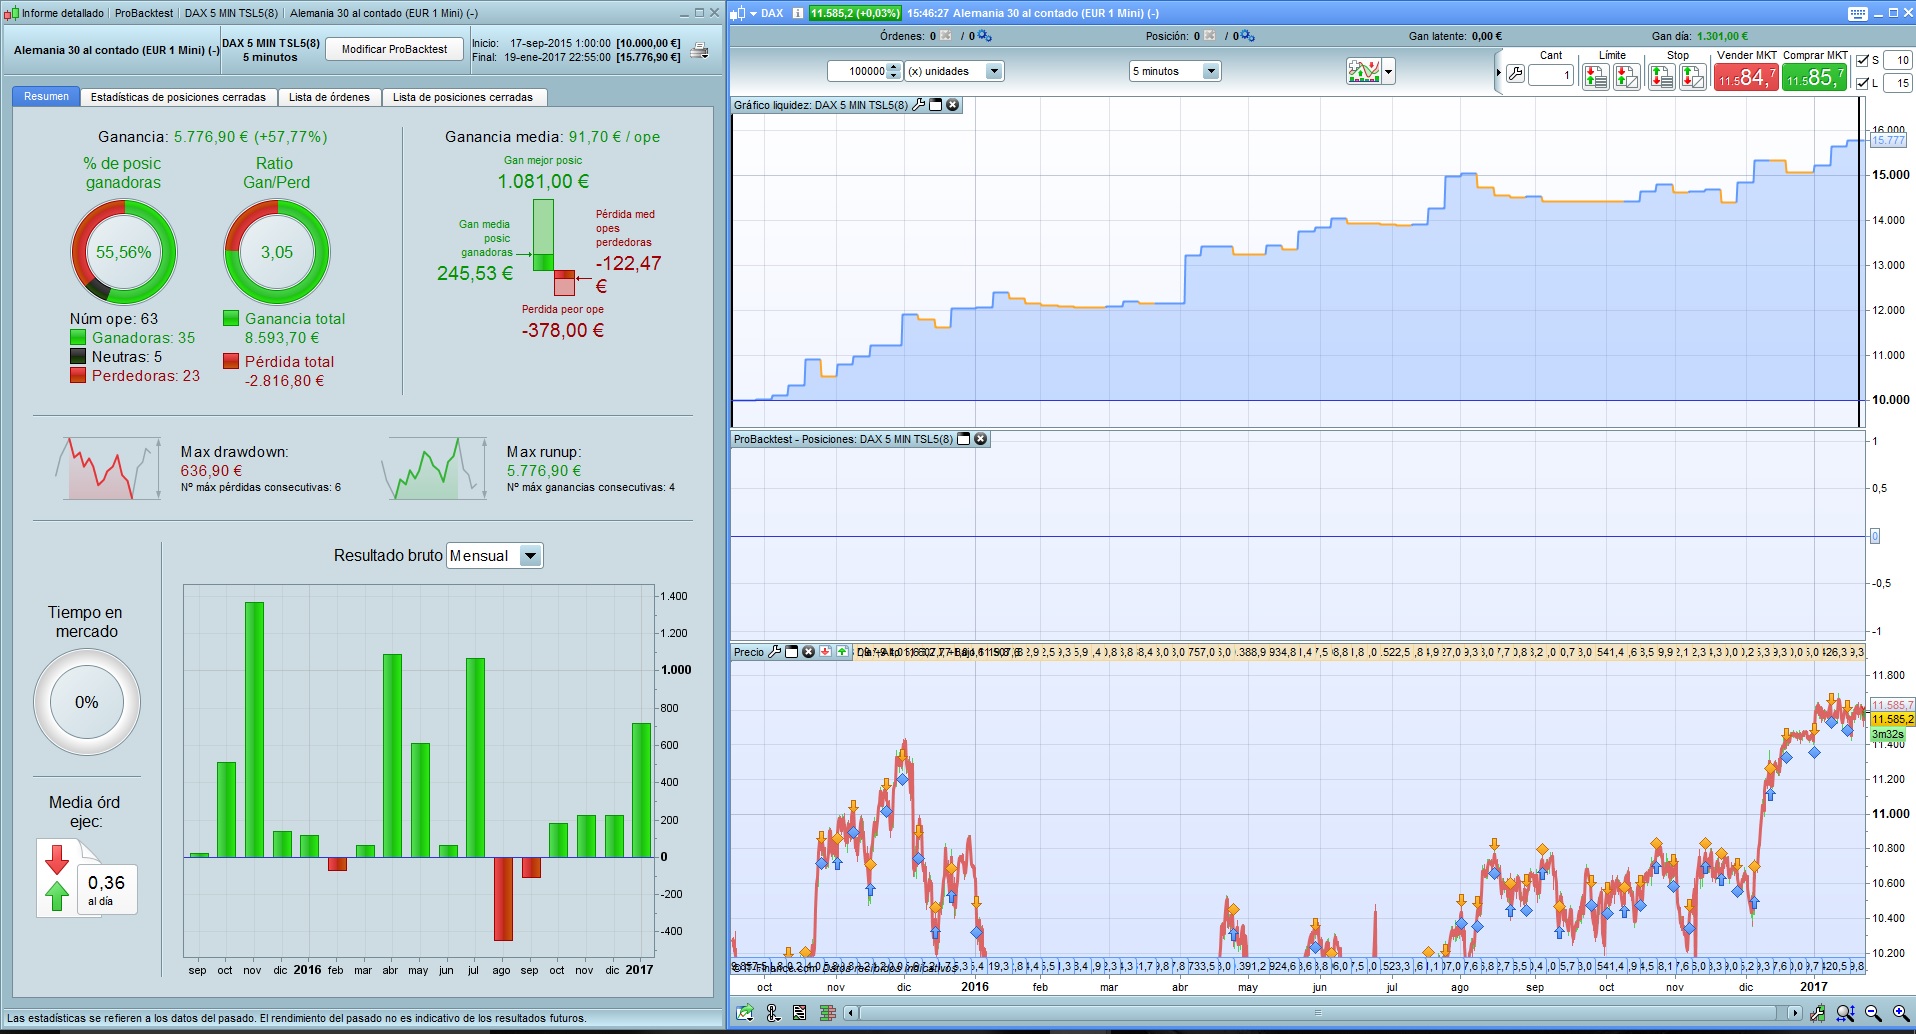Click scrollbar left arrow under chart

(x=851, y=1013)
